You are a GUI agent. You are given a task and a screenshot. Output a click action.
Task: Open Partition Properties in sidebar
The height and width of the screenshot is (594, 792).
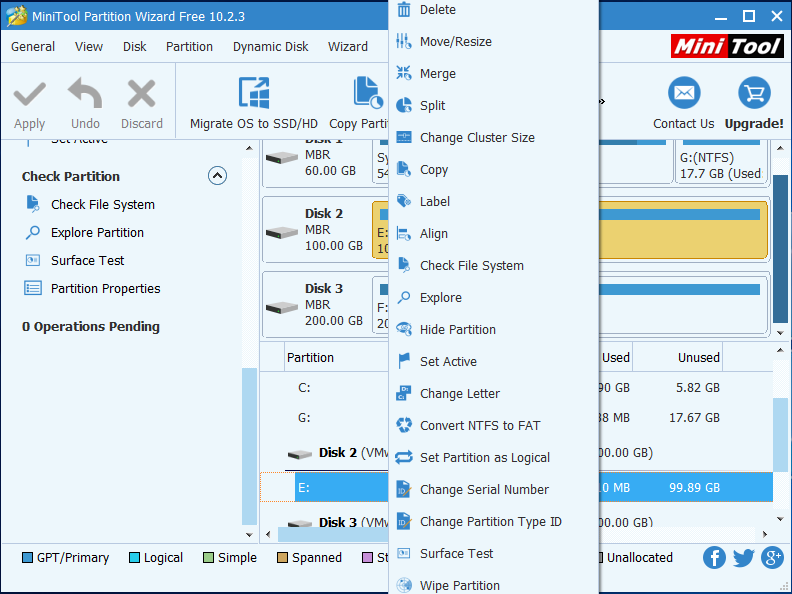pyautogui.click(x=106, y=288)
